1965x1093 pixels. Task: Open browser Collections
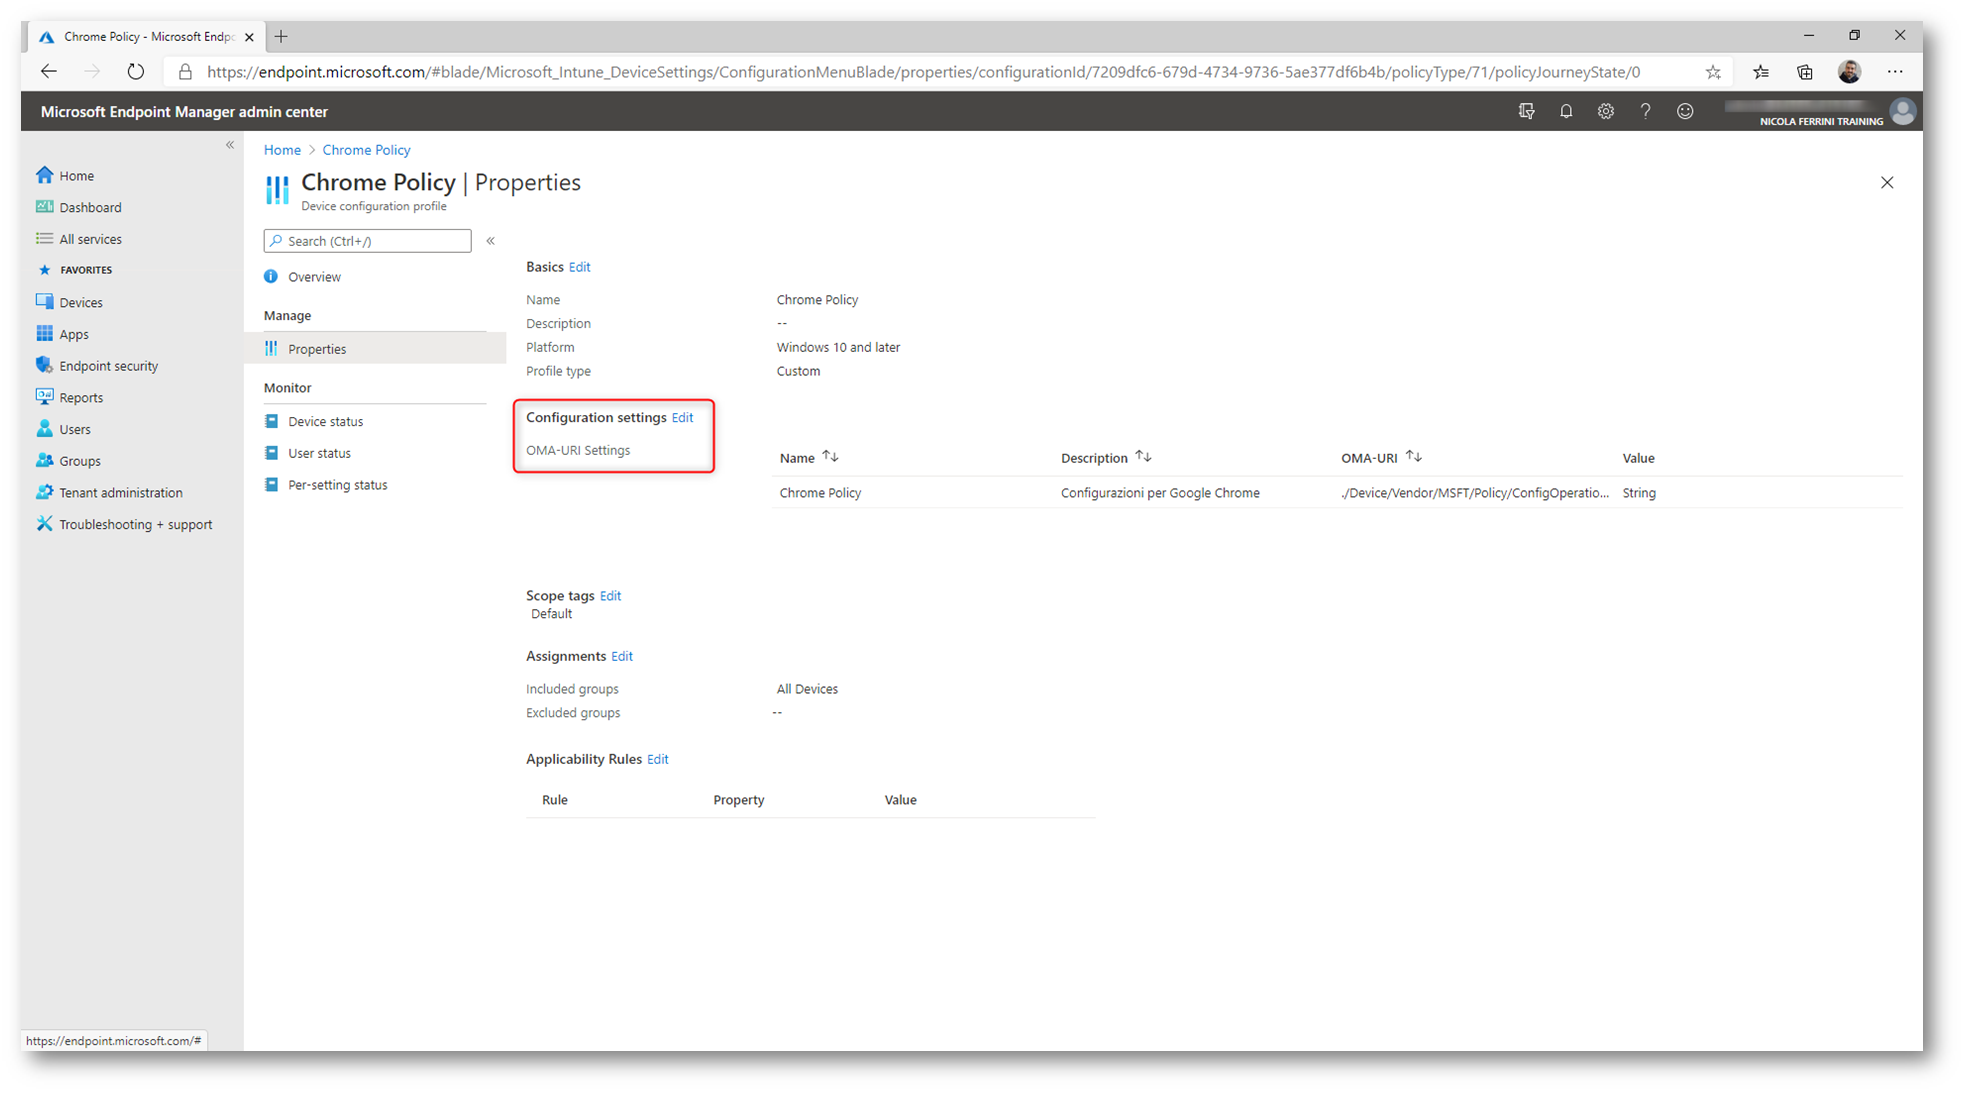pyautogui.click(x=1805, y=72)
